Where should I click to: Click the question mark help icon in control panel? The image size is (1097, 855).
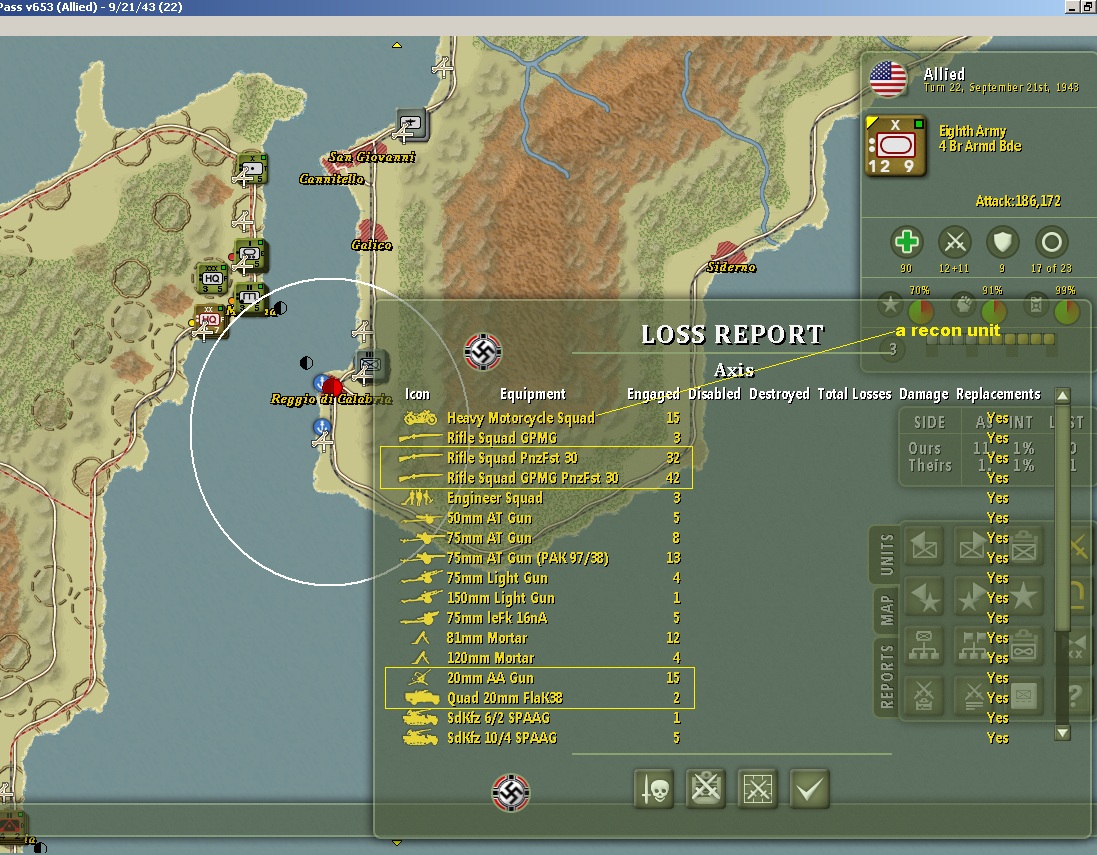point(1076,695)
